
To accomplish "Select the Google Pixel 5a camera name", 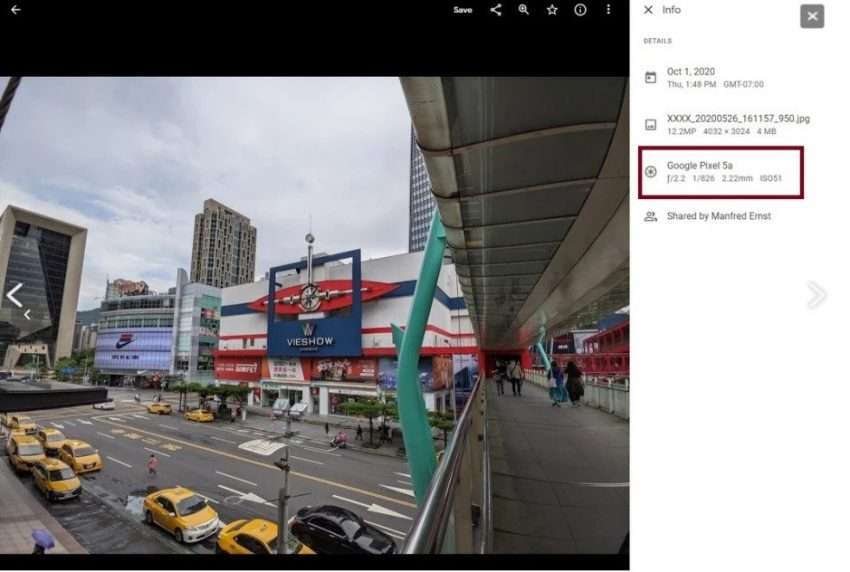I will click(699, 166).
